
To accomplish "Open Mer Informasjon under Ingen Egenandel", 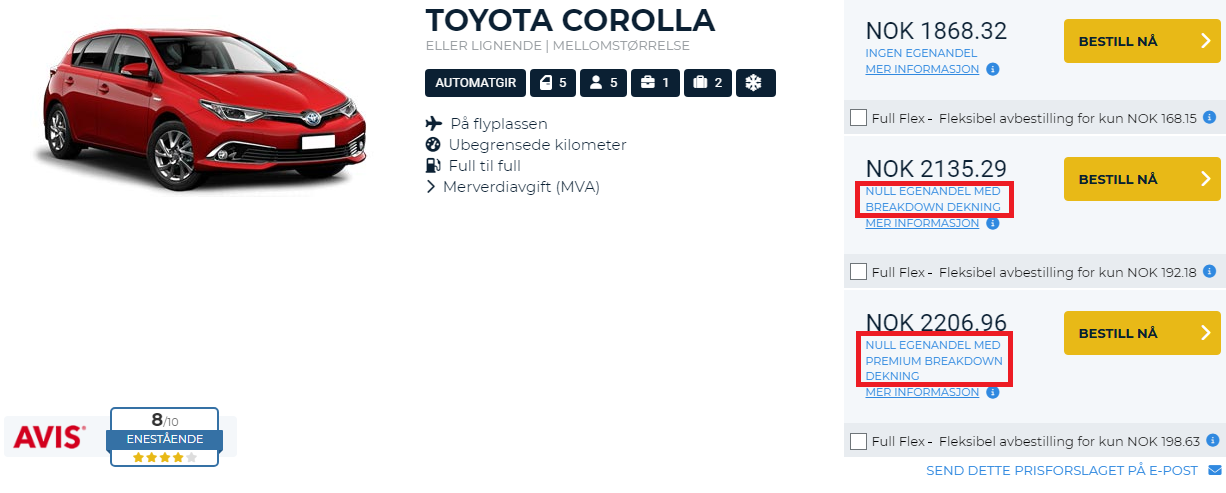I will pyautogui.click(x=922, y=70).
